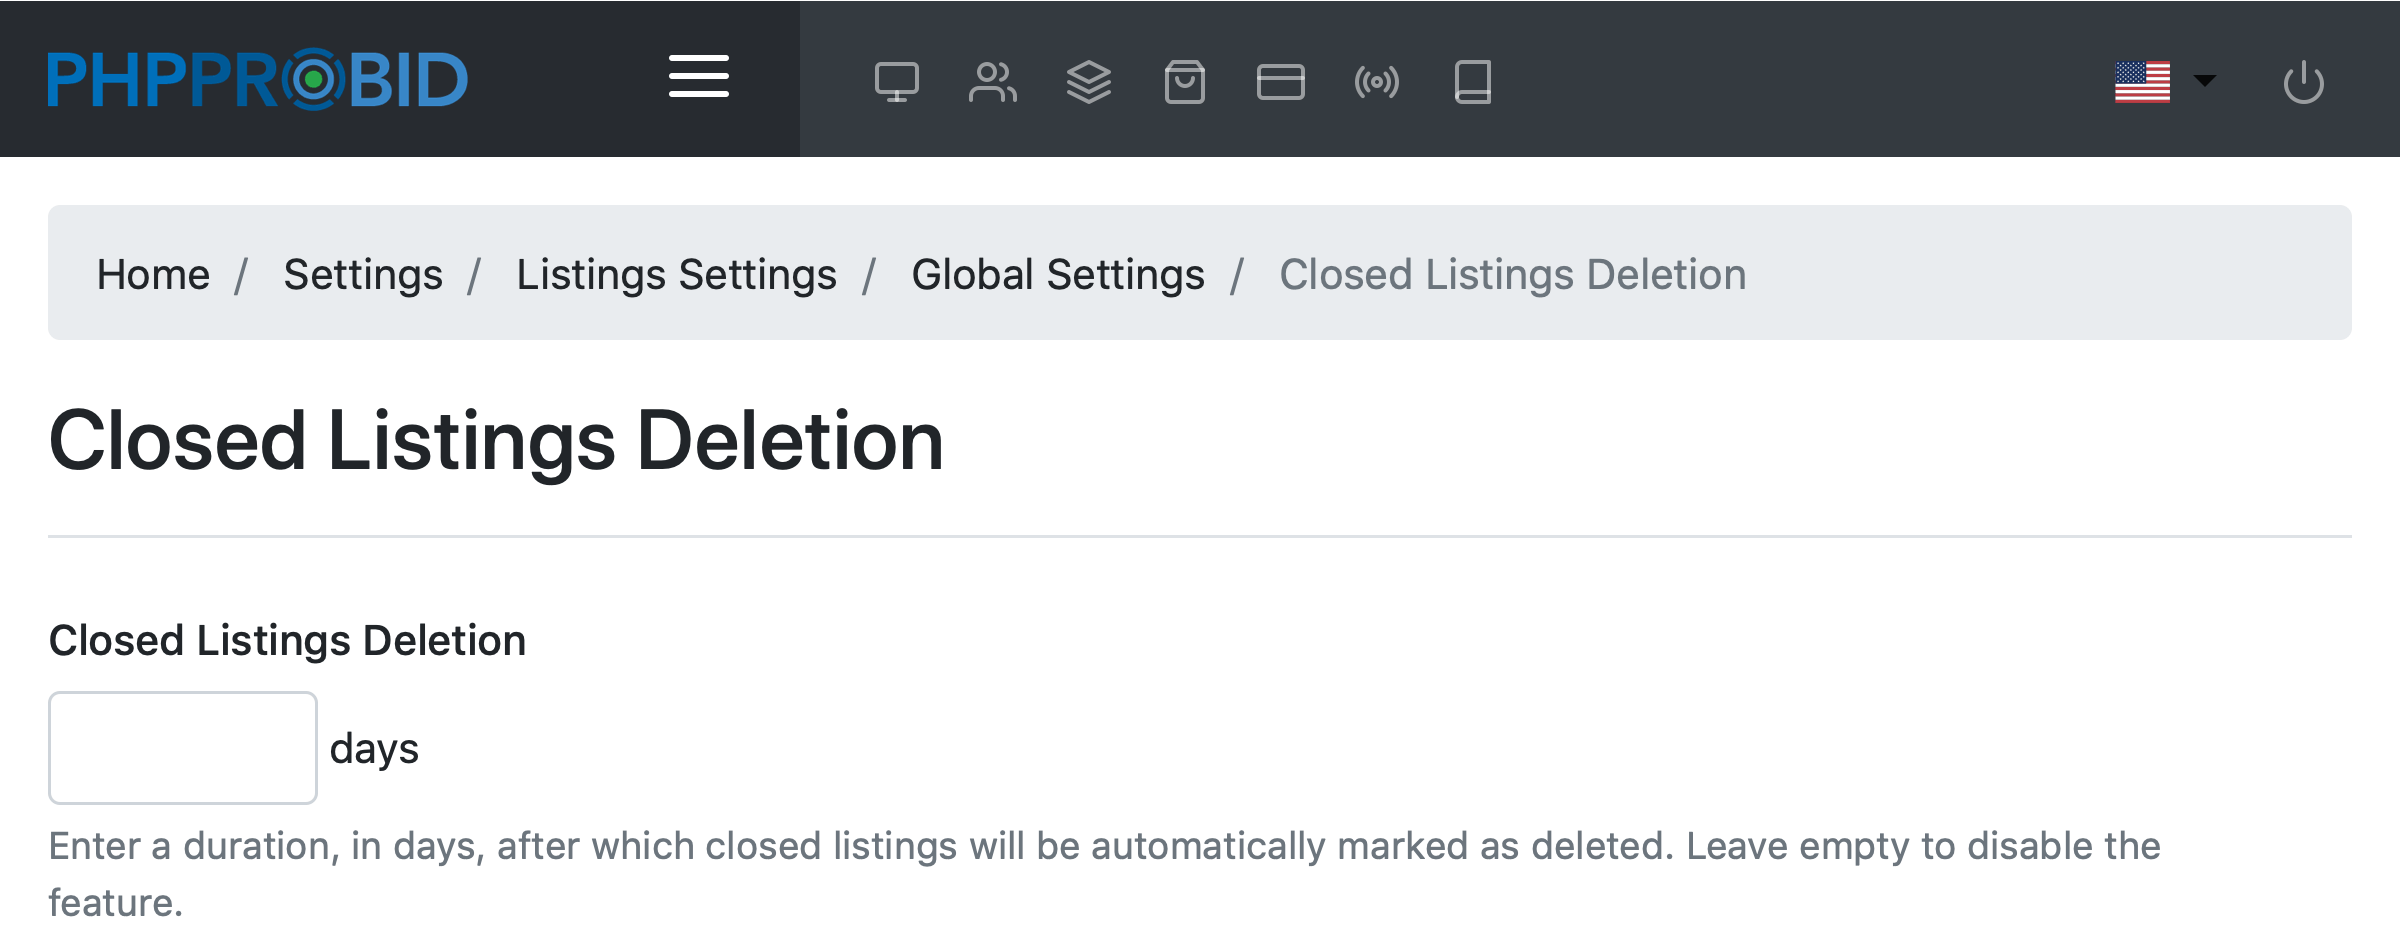Toggle the hamburger sidebar menu
This screenshot has width=2400, height=926.
(x=698, y=77)
